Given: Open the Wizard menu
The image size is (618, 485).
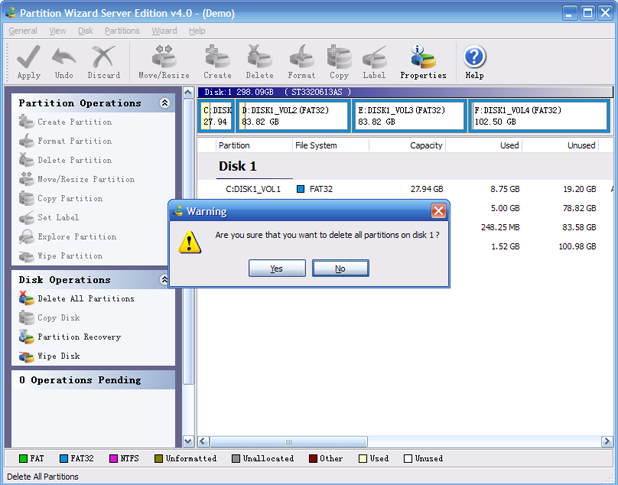Looking at the screenshot, I should [x=164, y=31].
